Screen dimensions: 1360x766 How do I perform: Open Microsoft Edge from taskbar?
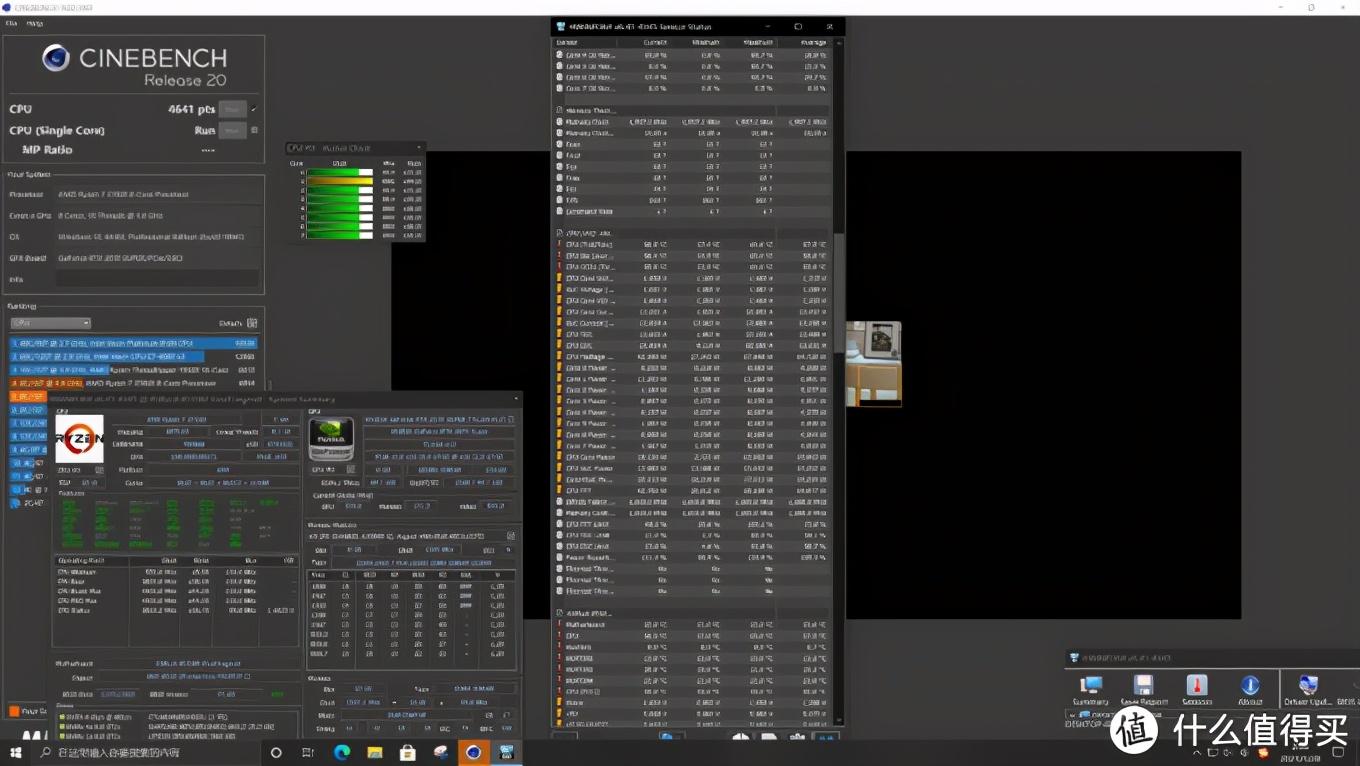click(x=342, y=753)
